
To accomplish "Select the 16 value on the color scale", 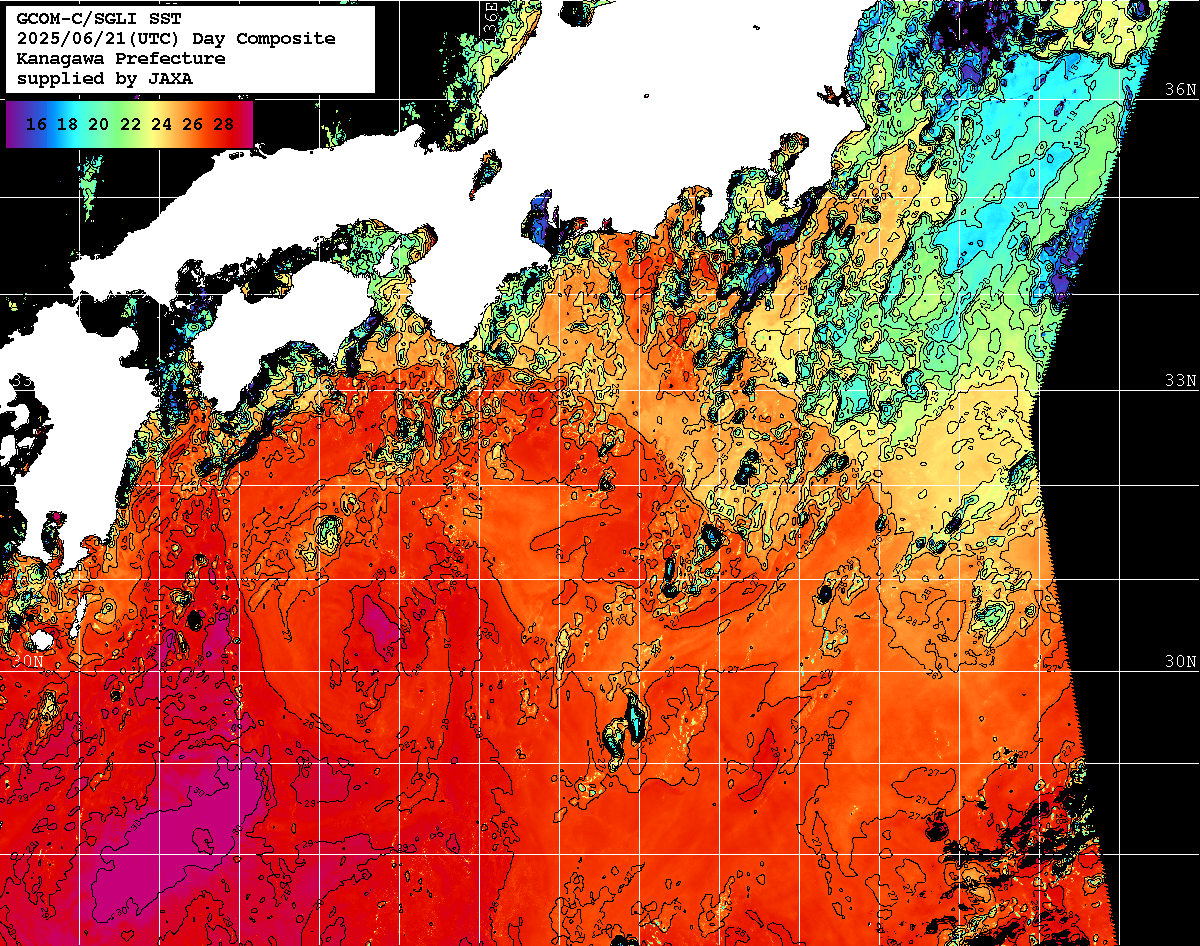I will (36, 125).
